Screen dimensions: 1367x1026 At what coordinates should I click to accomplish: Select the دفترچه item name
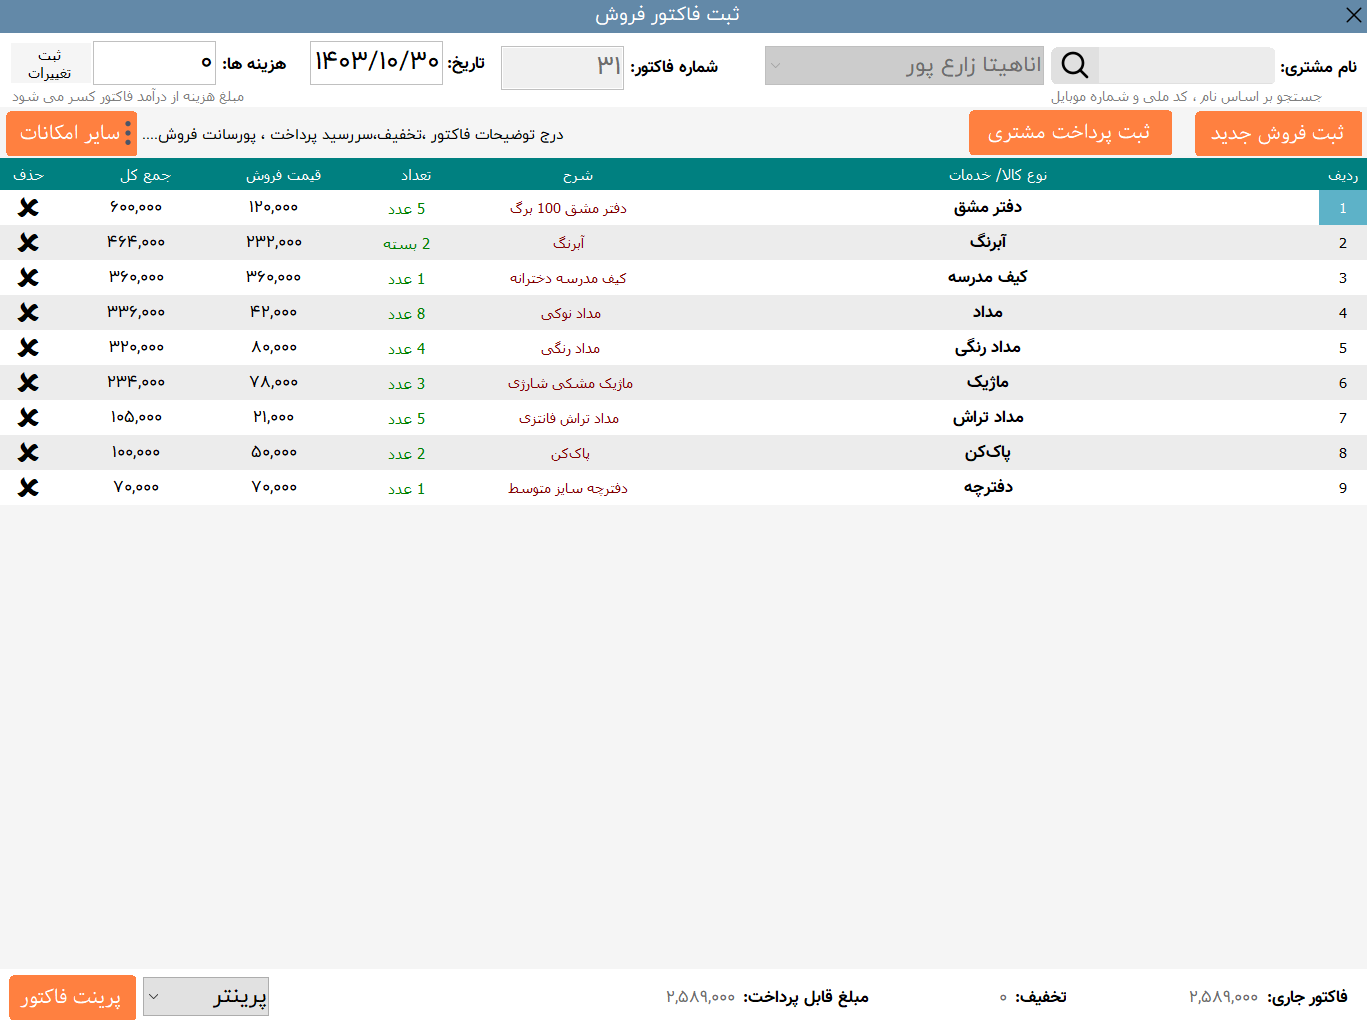pos(988,487)
